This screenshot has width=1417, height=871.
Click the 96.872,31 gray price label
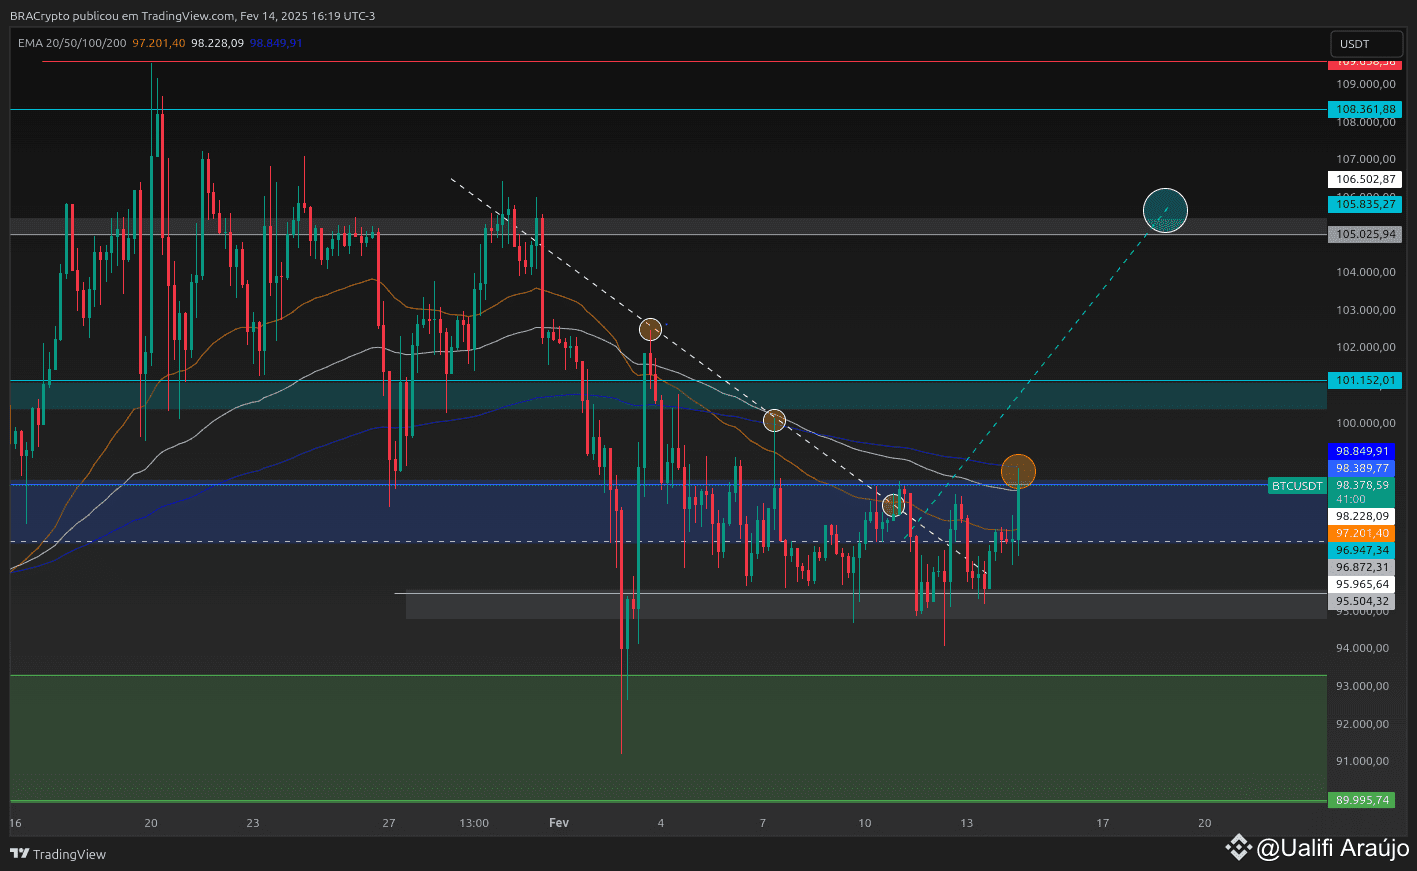1362,567
